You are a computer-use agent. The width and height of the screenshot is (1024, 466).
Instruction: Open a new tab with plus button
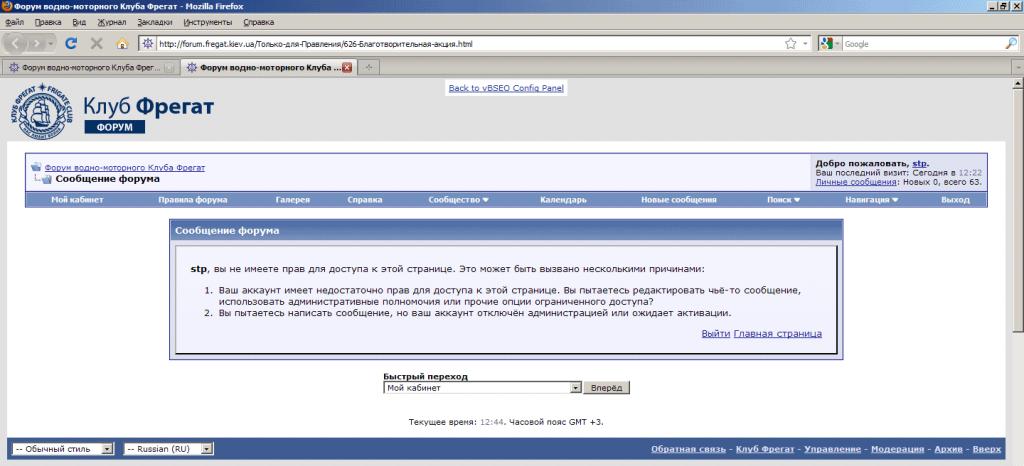click(x=369, y=68)
